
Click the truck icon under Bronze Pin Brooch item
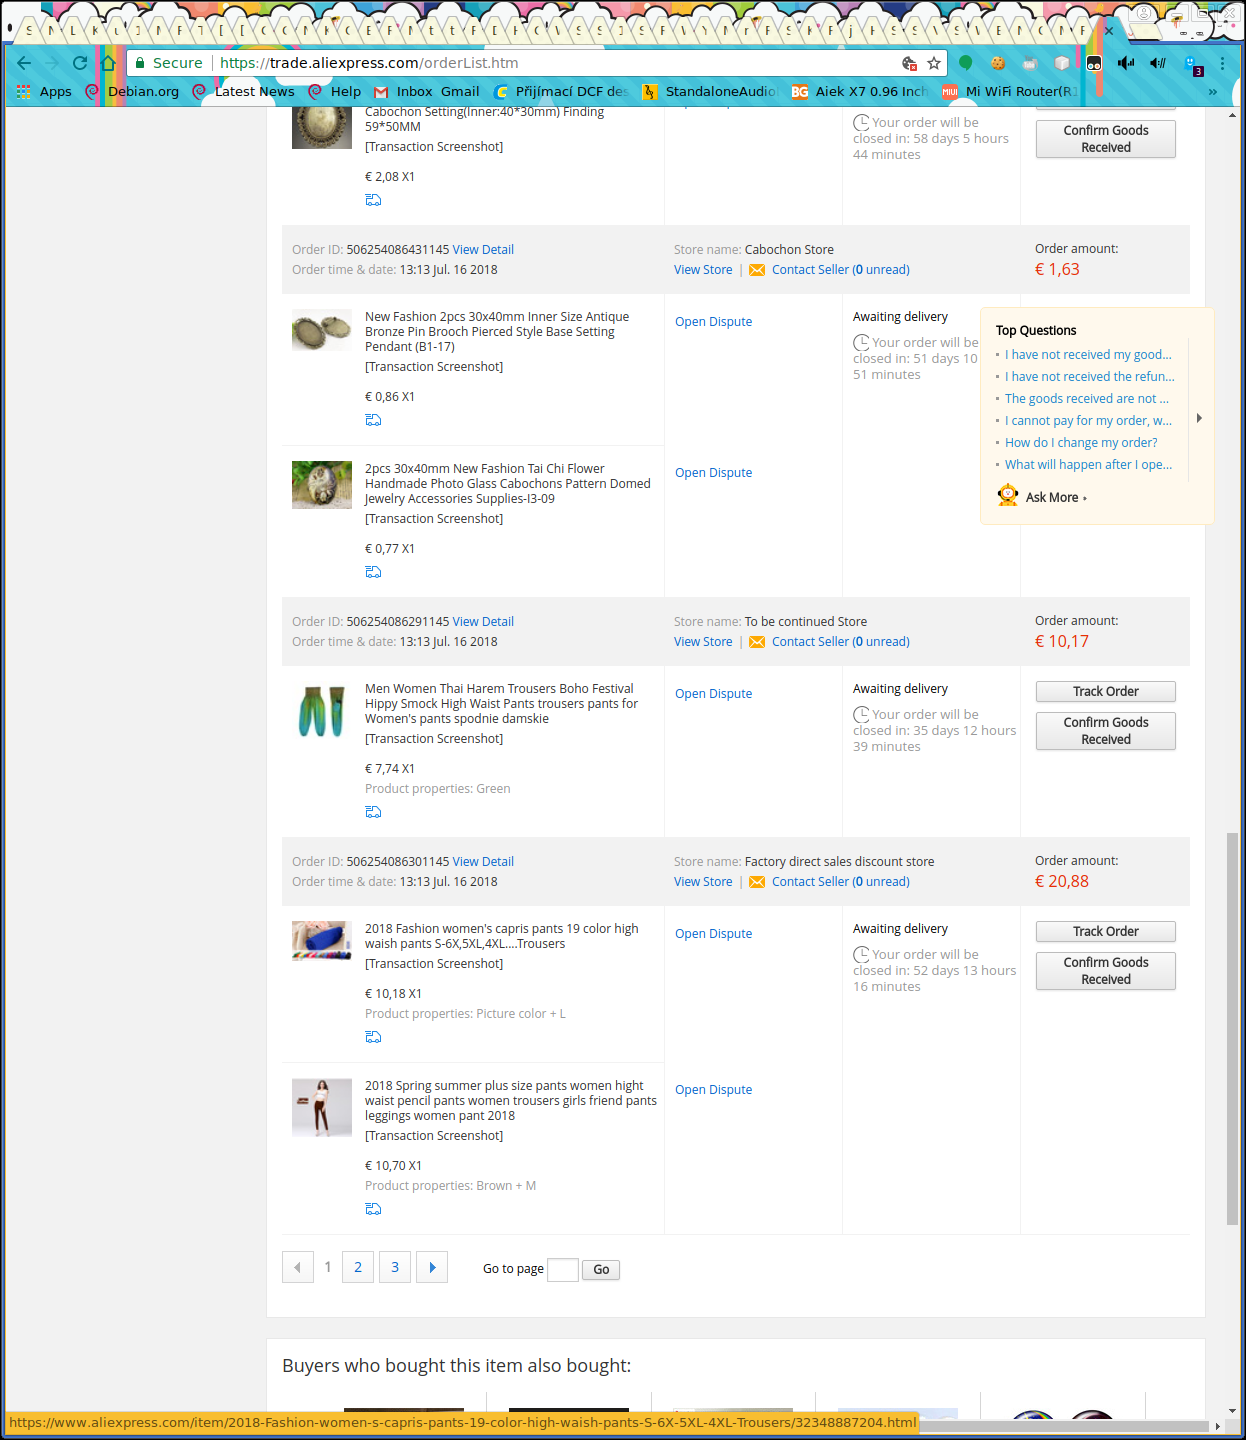point(373,420)
